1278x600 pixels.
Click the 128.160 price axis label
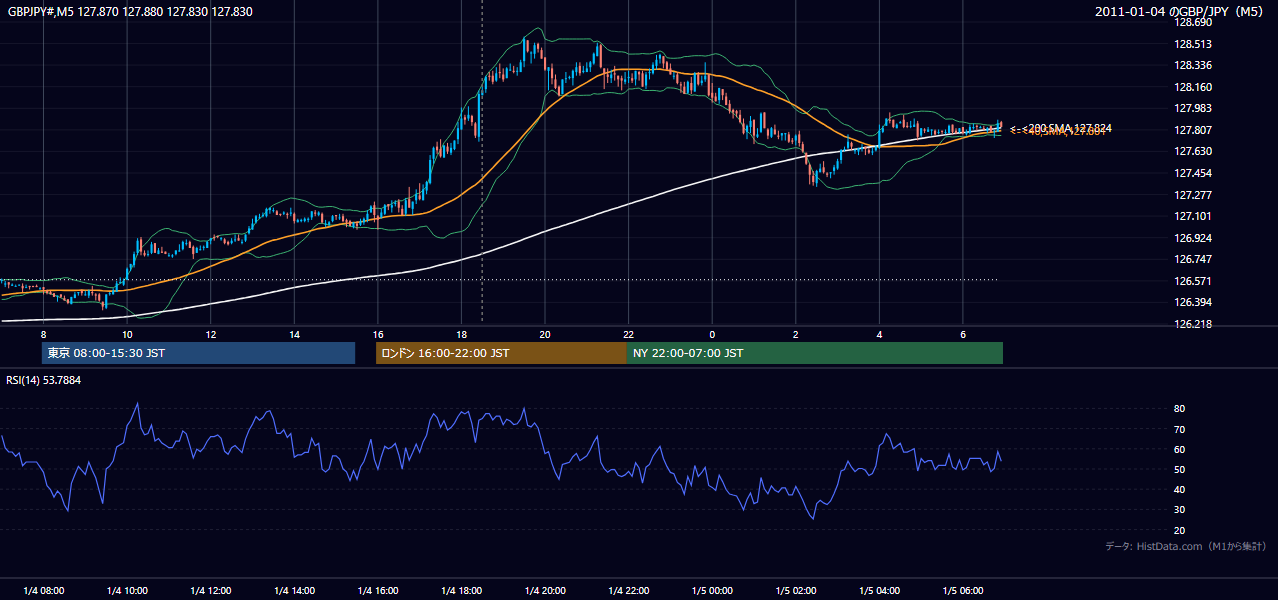click(1194, 87)
